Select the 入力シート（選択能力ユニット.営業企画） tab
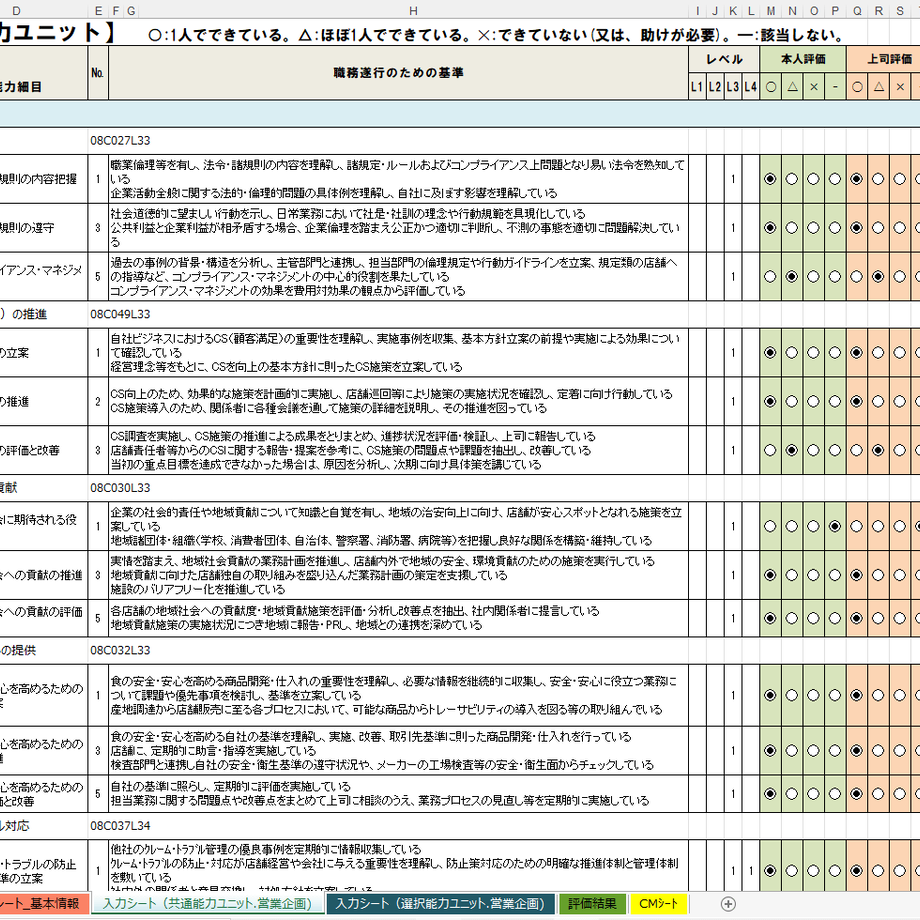The width and height of the screenshot is (920, 920). (x=440, y=904)
